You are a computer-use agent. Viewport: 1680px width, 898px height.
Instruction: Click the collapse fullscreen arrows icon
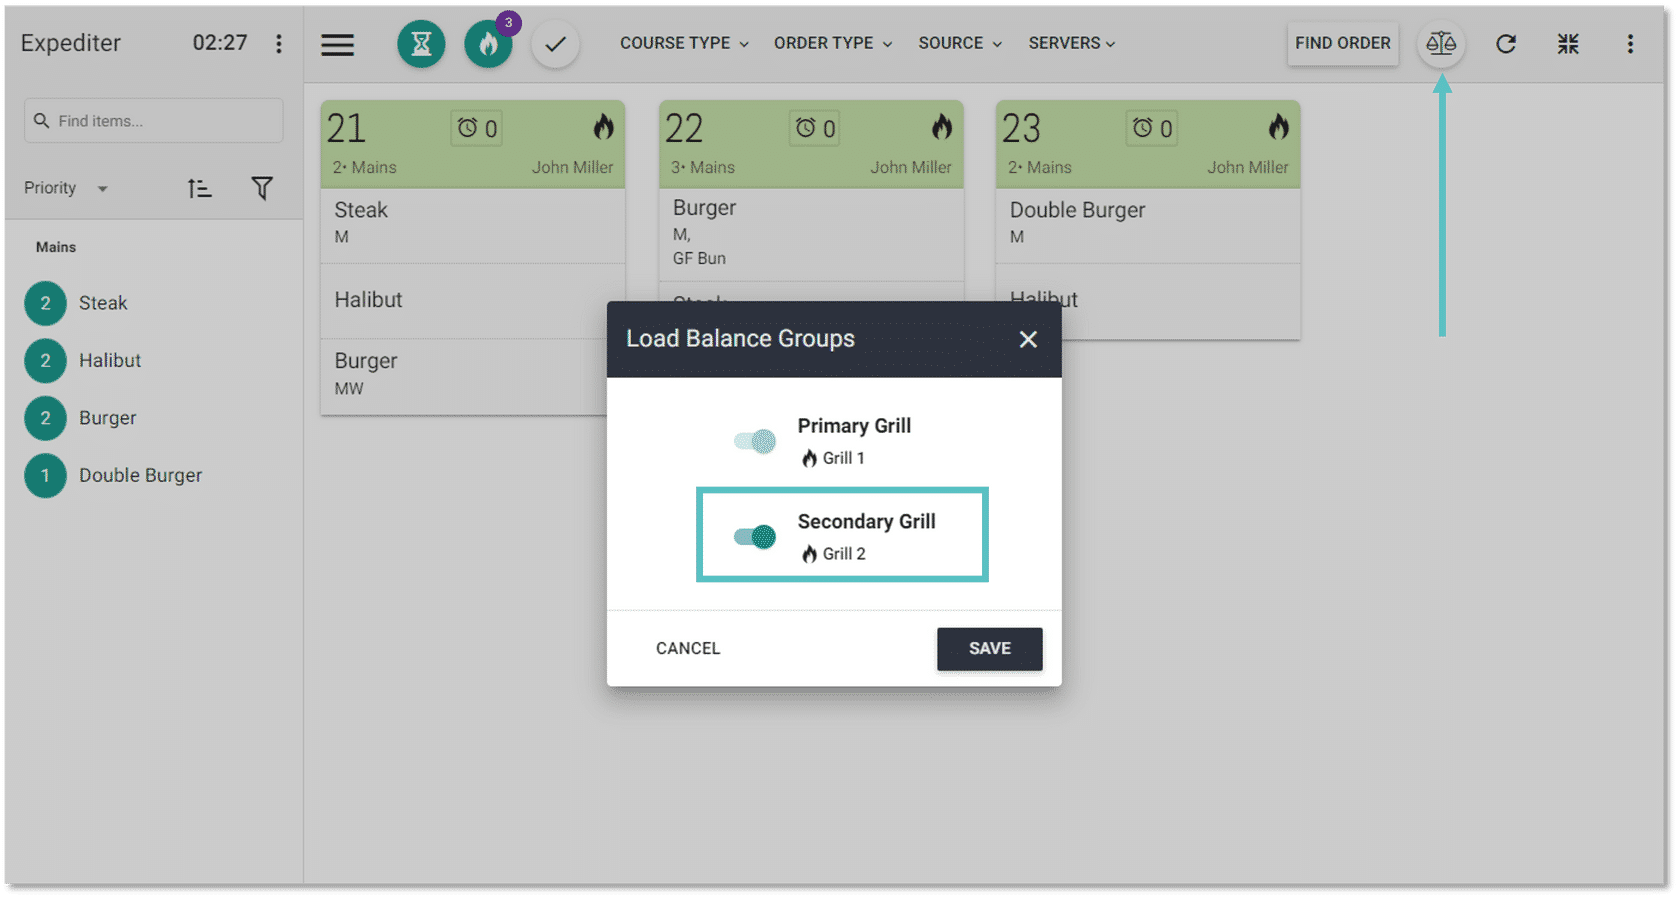[1567, 44]
